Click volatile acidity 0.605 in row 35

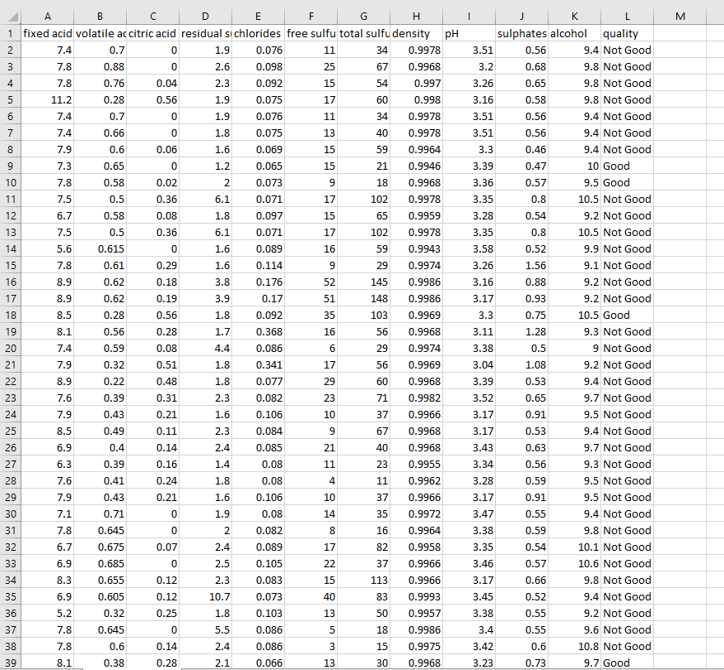tap(100, 597)
